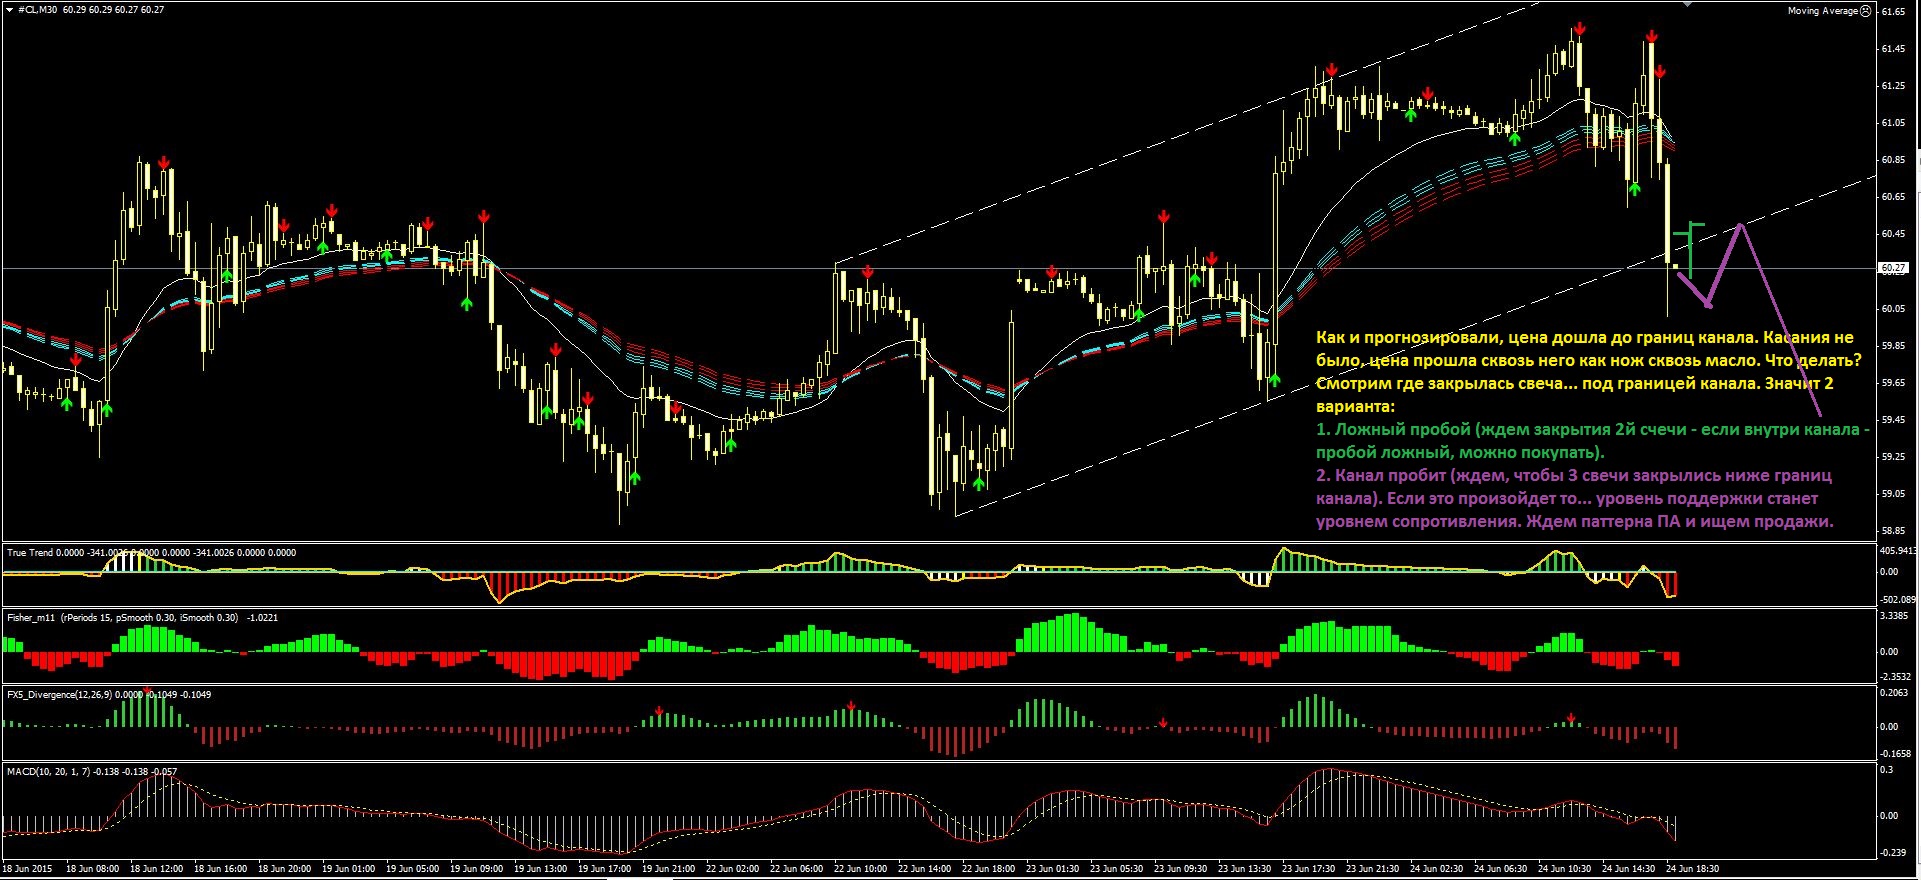The height and width of the screenshot is (880, 1921).
Task: Click the 24 Jun 10:30 time label
Action: point(1564,868)
